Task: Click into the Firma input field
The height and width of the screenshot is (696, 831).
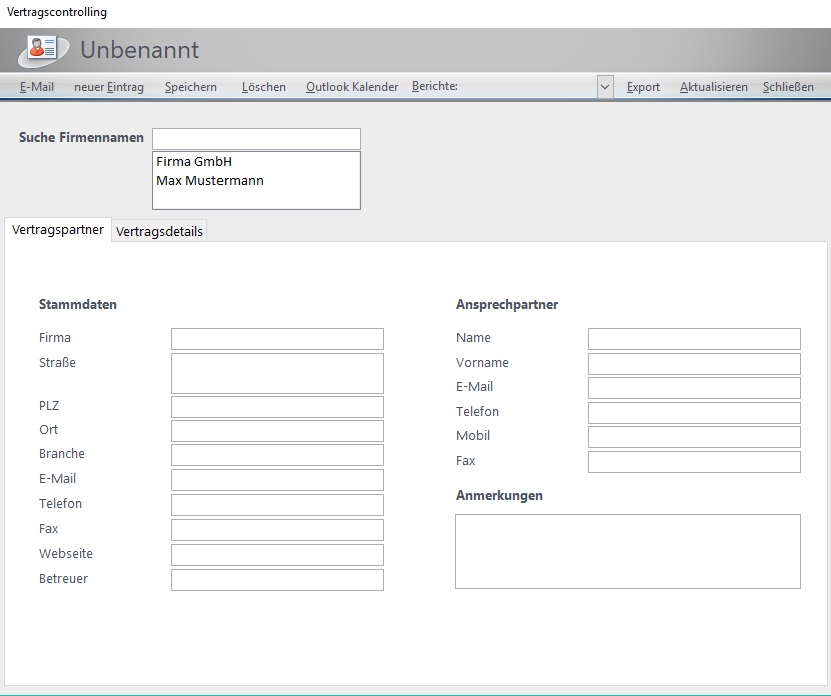Action: pyautogui.click(x=277, y=339)
